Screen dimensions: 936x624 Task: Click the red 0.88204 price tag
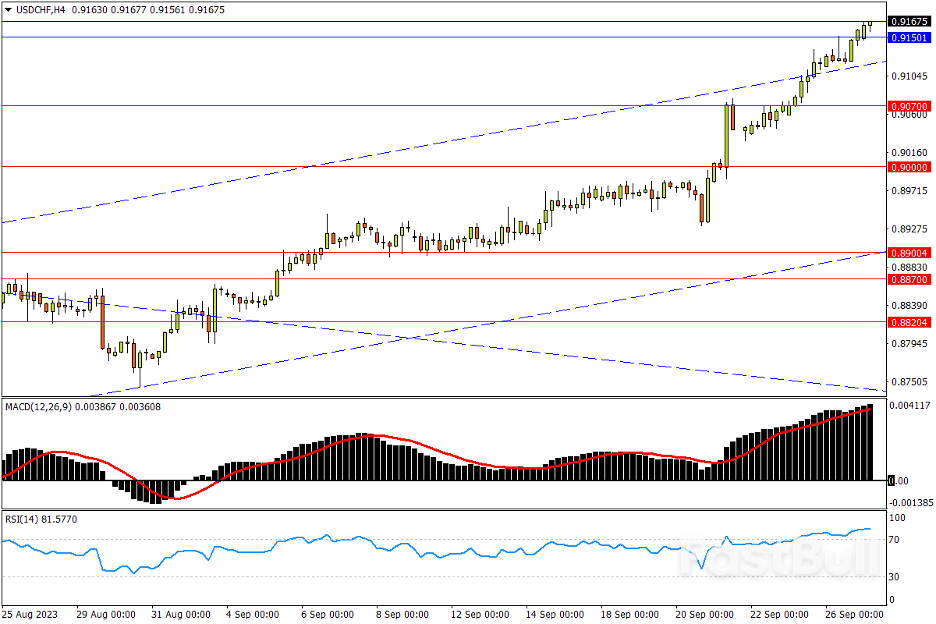(x=908, y=322)
